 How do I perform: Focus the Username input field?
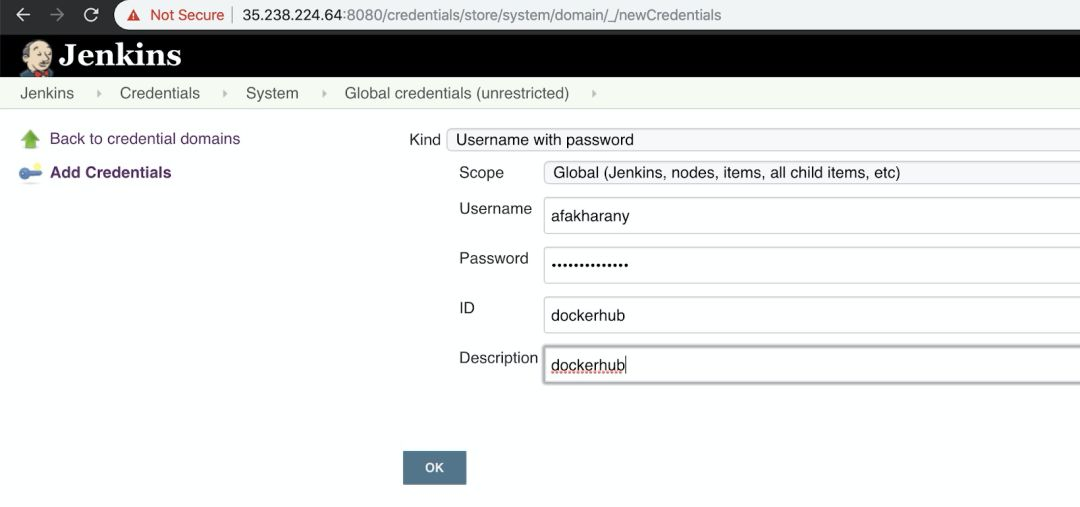point(810,215)
